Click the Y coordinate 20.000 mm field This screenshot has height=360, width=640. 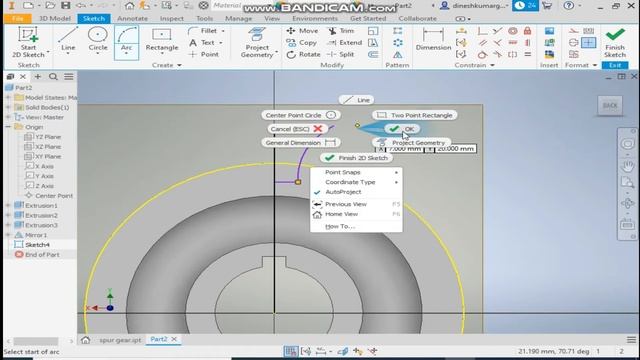click(x=456, y=149)
